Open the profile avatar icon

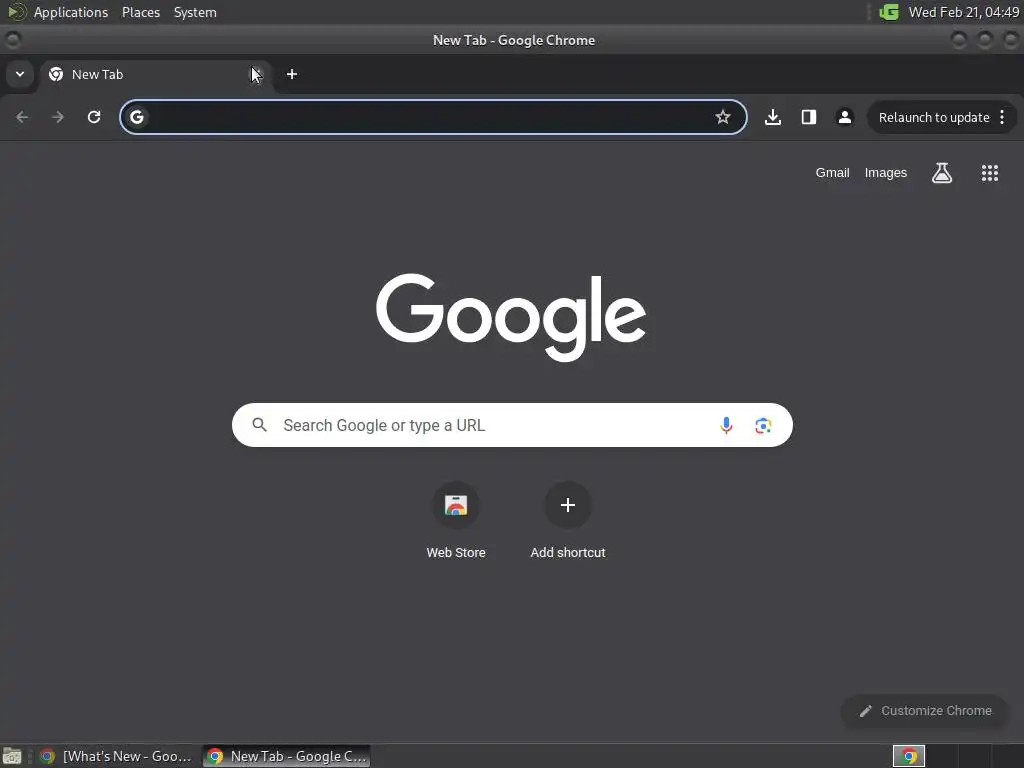click(x=844, y=117)
